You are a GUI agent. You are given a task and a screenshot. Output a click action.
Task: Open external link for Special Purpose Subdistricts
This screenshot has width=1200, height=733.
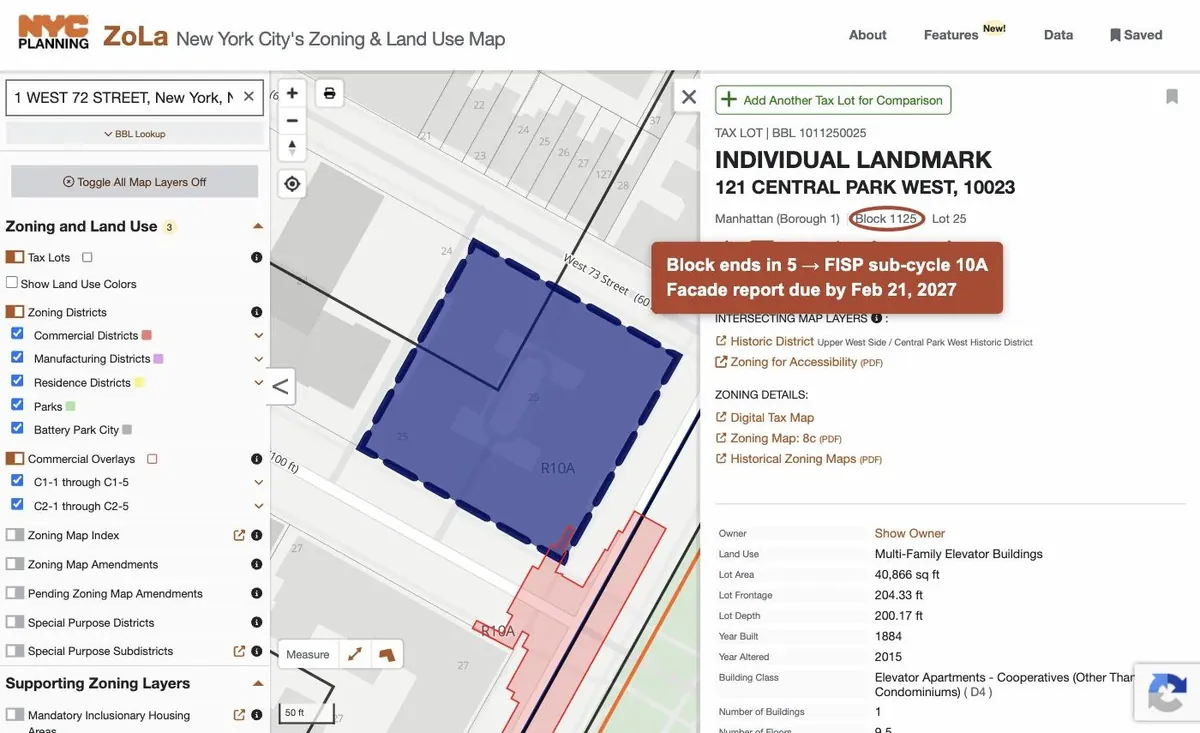(x=239, y=651)
